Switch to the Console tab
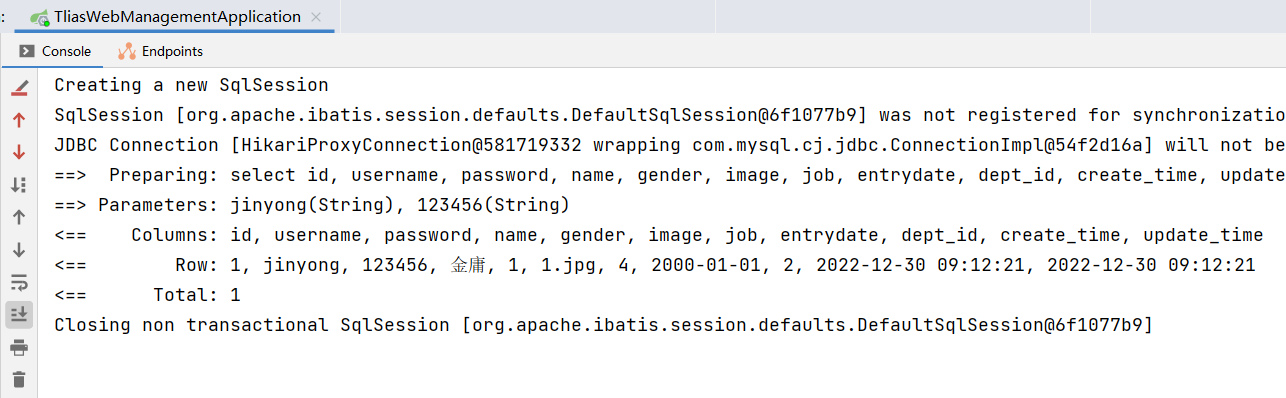1286x398 pixels. pyautogui.click(x=56, y=51)
